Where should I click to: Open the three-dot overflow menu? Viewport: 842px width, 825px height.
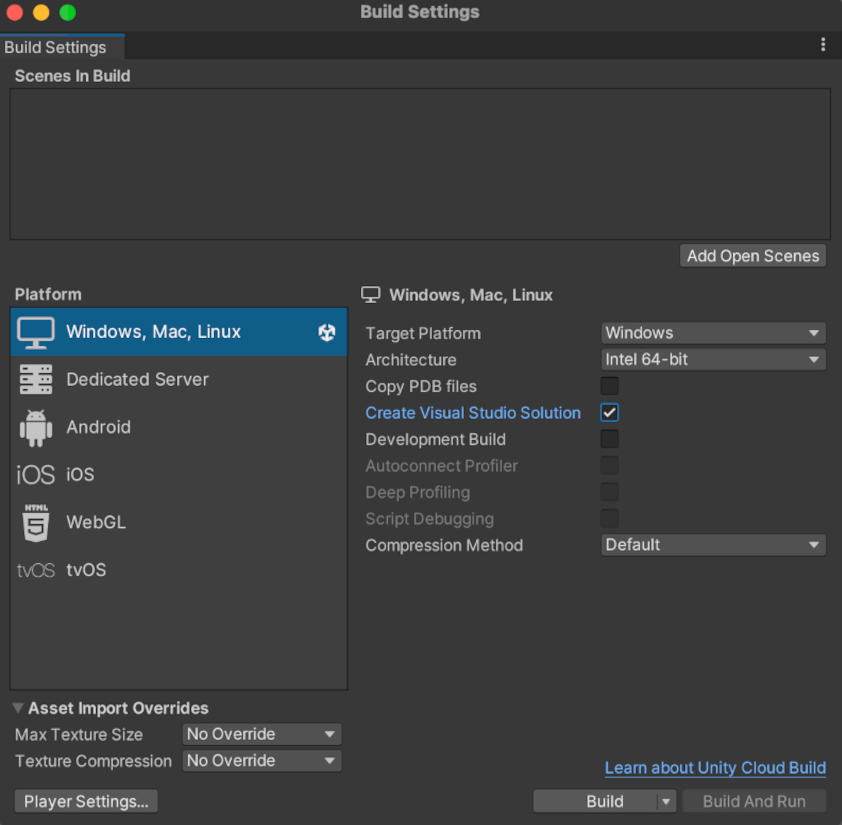pyautogui.click(x=823, y=44)
